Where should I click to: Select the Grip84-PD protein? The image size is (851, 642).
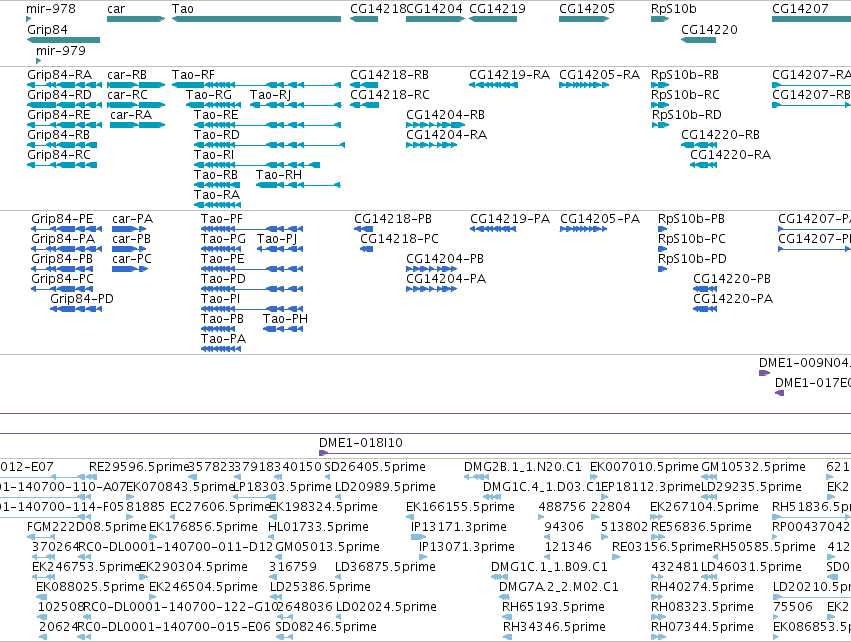click(76, 309)
